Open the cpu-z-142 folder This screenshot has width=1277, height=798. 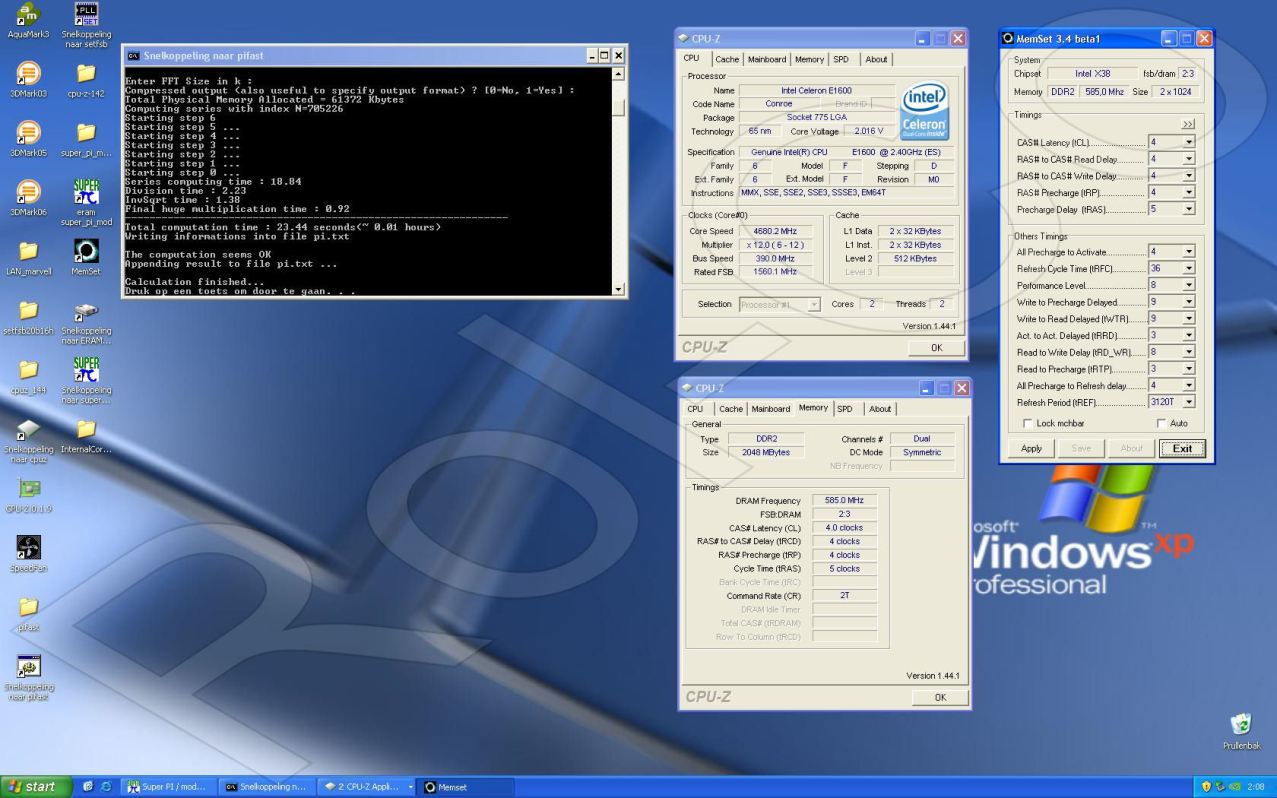[x=86, y=79]
